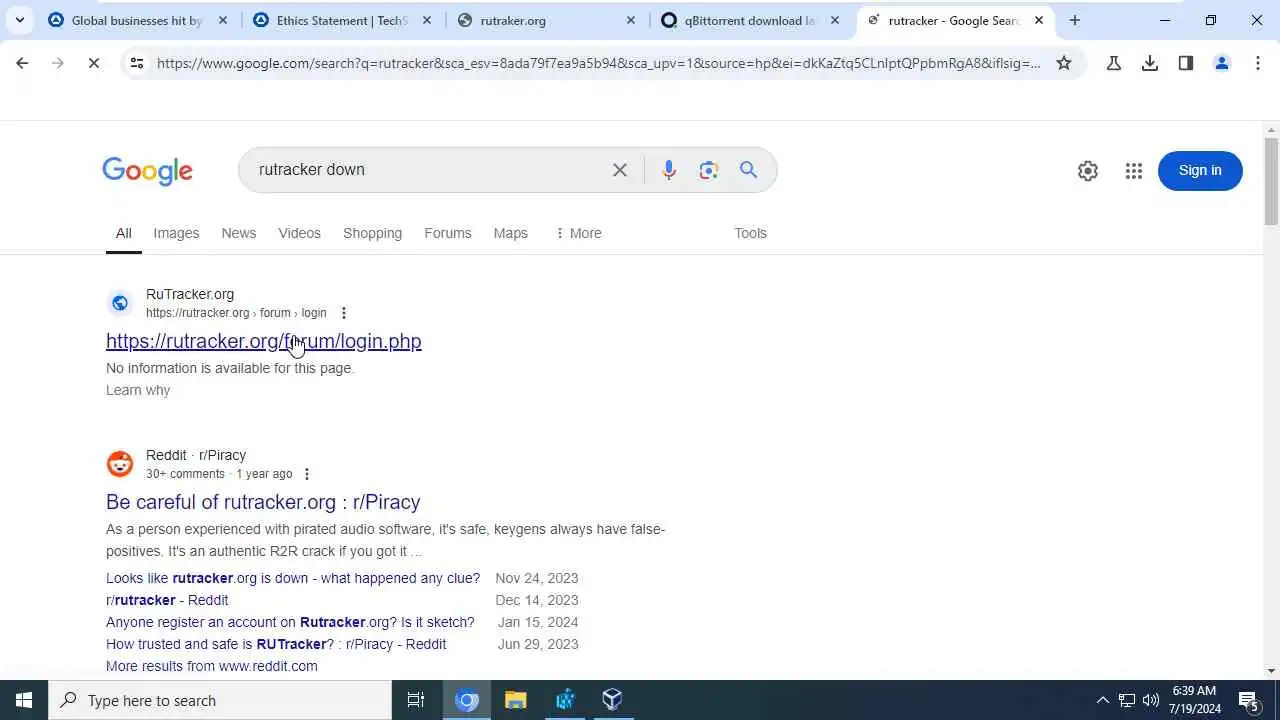Switch to Shopping results tab
The image size is (1280, 720).
pyautogui.click(x=372, y=233)
